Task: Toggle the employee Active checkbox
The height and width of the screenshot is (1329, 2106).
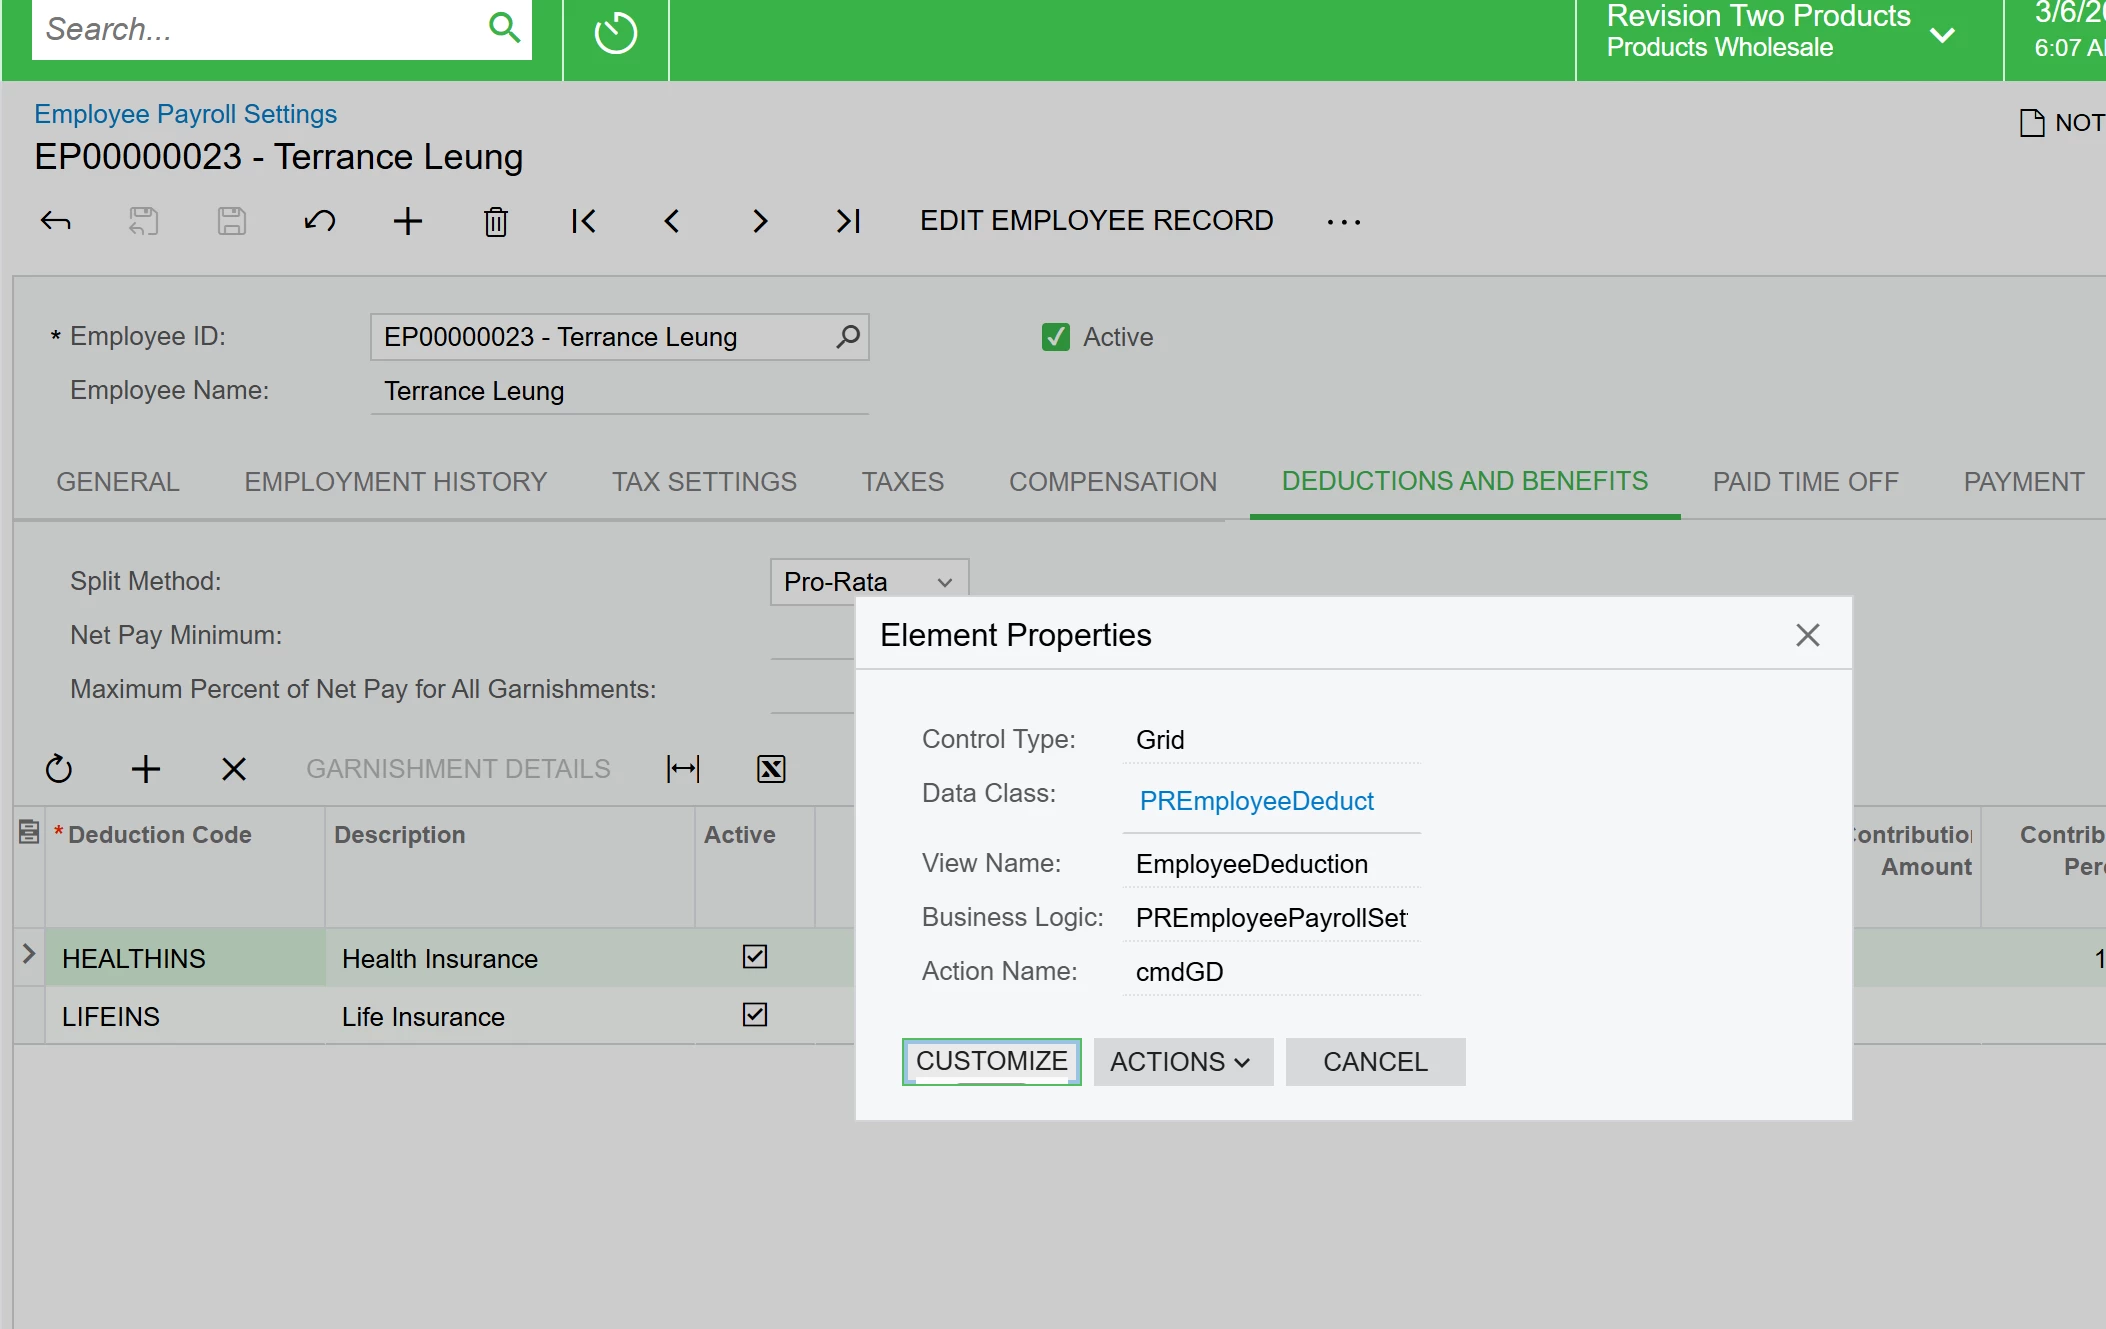Action: point(1055,337)
